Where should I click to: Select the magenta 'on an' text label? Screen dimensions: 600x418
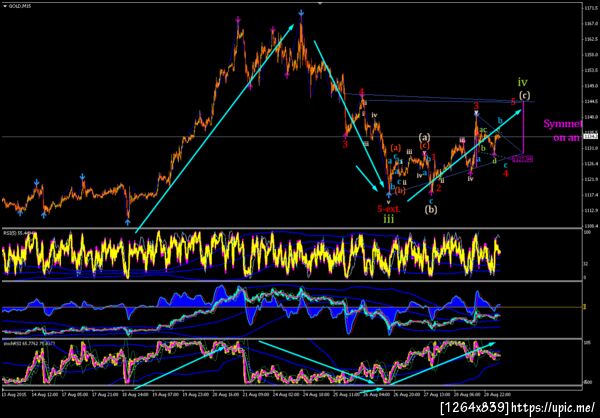tap(566, 138)
